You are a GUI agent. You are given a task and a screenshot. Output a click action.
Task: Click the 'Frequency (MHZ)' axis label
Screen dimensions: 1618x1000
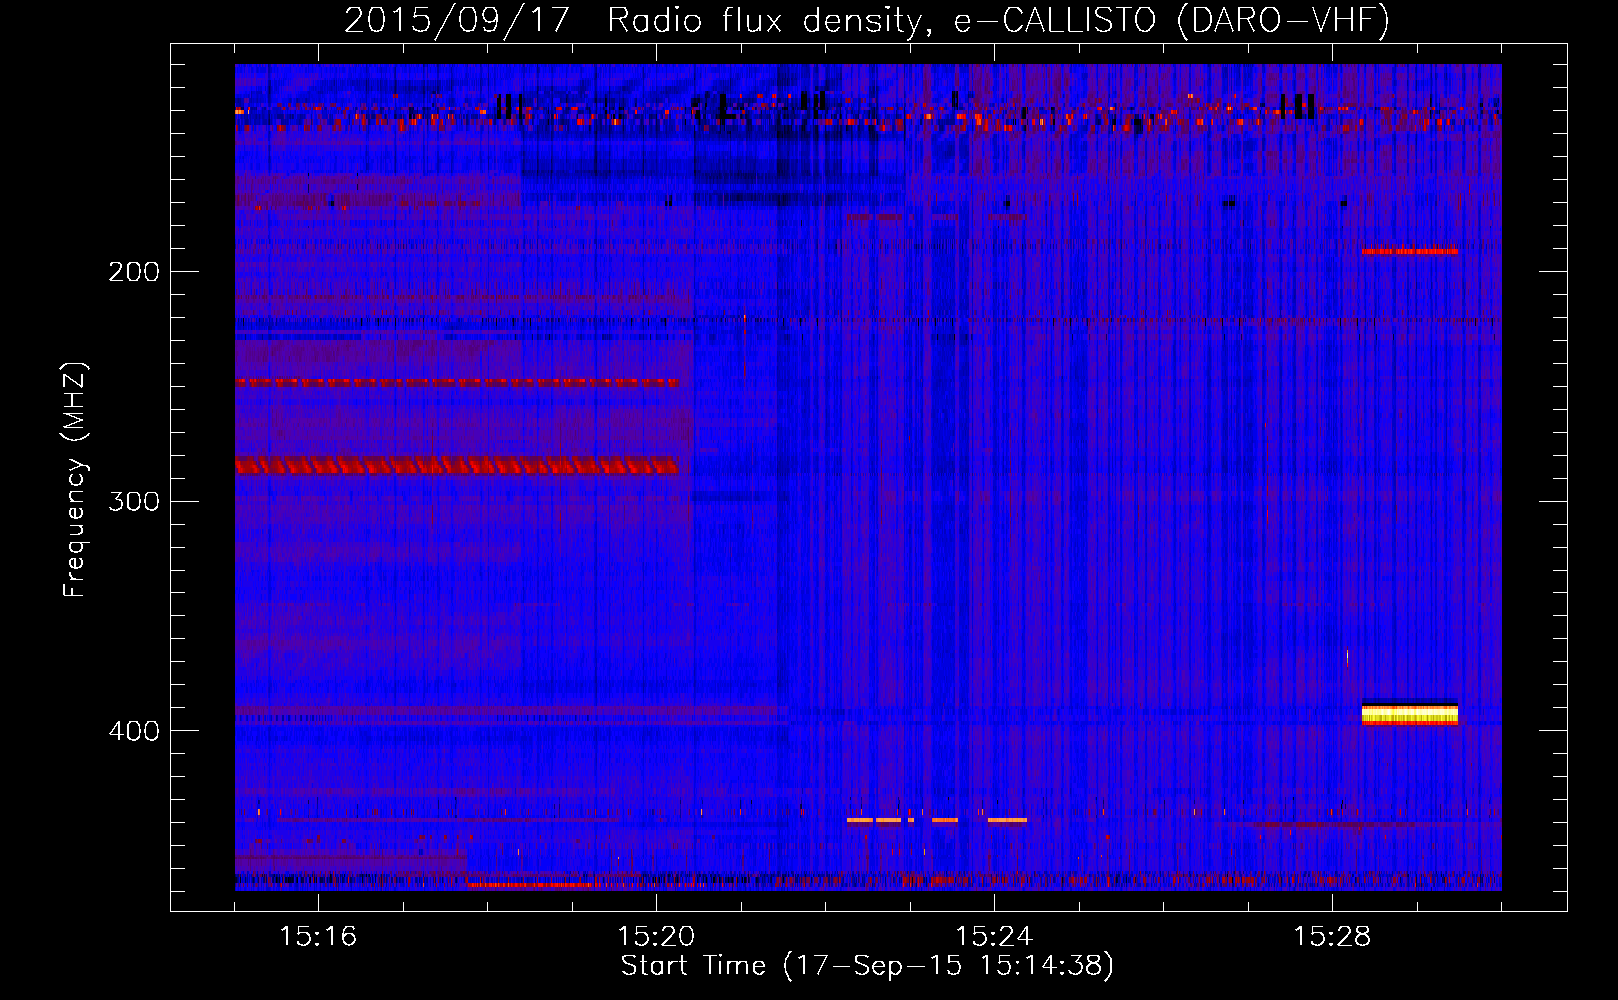[76, 480]
